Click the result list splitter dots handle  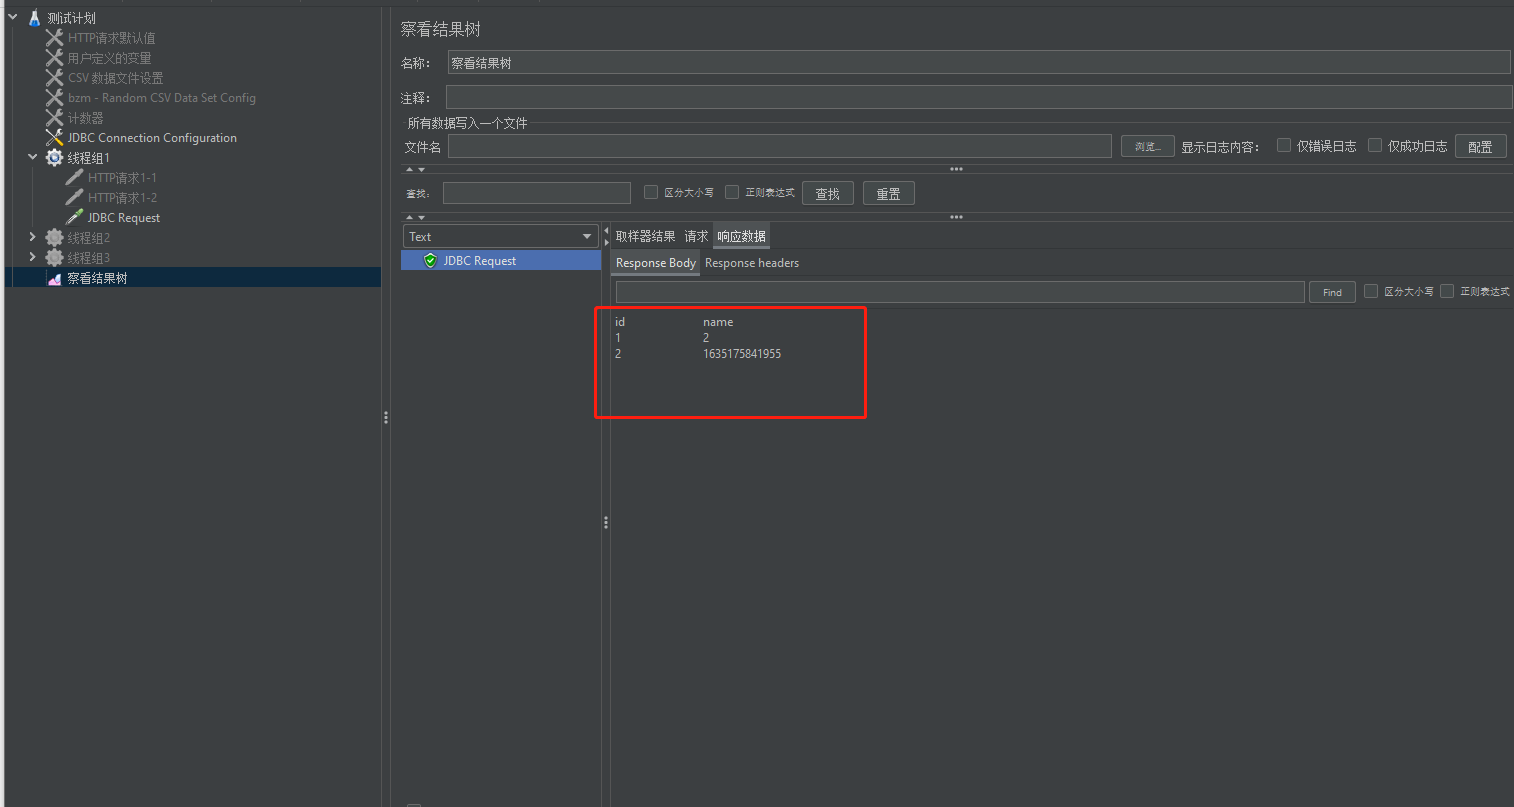click(606, 522)
